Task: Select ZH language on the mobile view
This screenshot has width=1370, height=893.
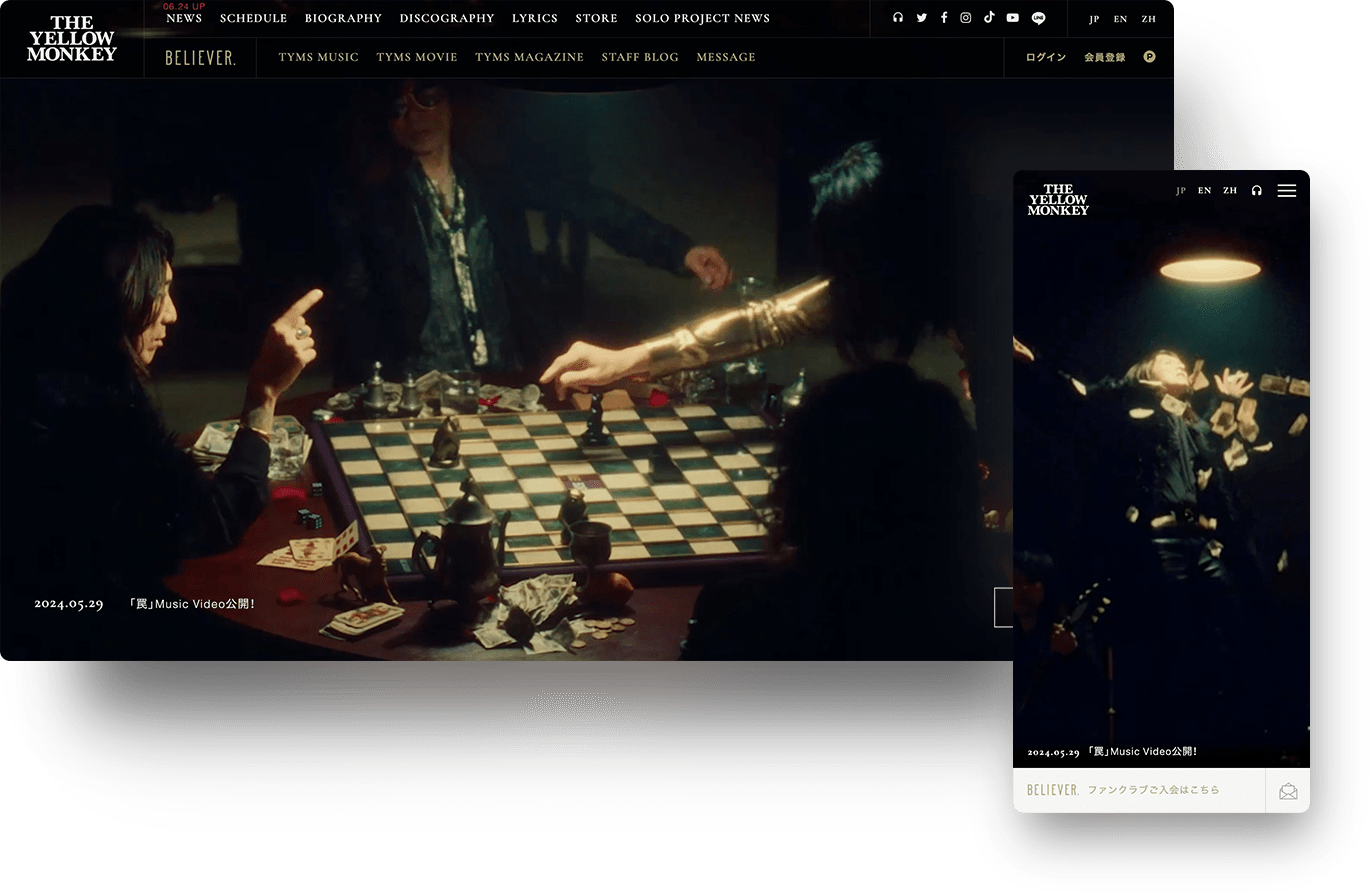Action: 1230,190
